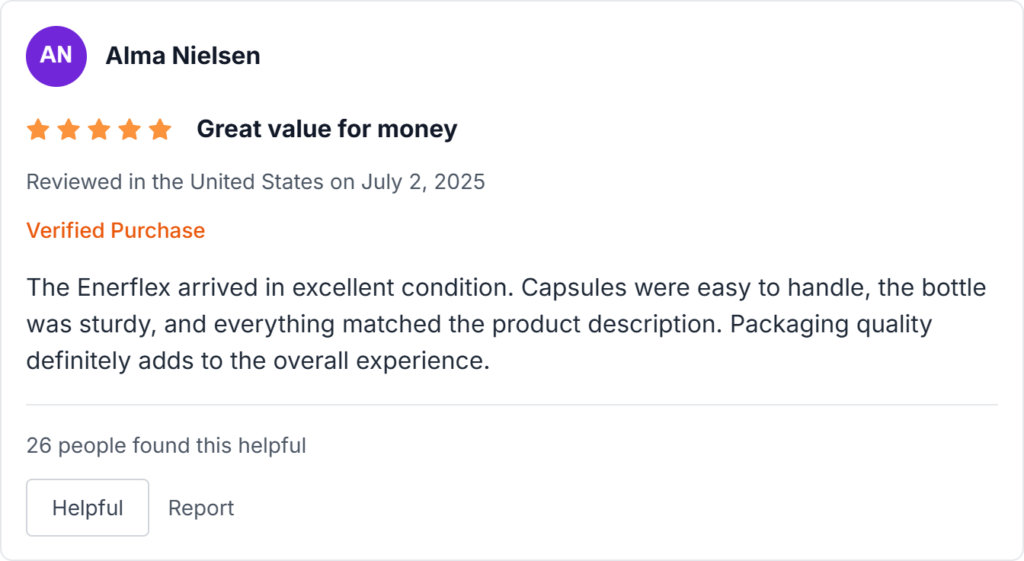This screenshot has height=561, width=1024.
Task: Click the first orange star
Action: [38, 129]
